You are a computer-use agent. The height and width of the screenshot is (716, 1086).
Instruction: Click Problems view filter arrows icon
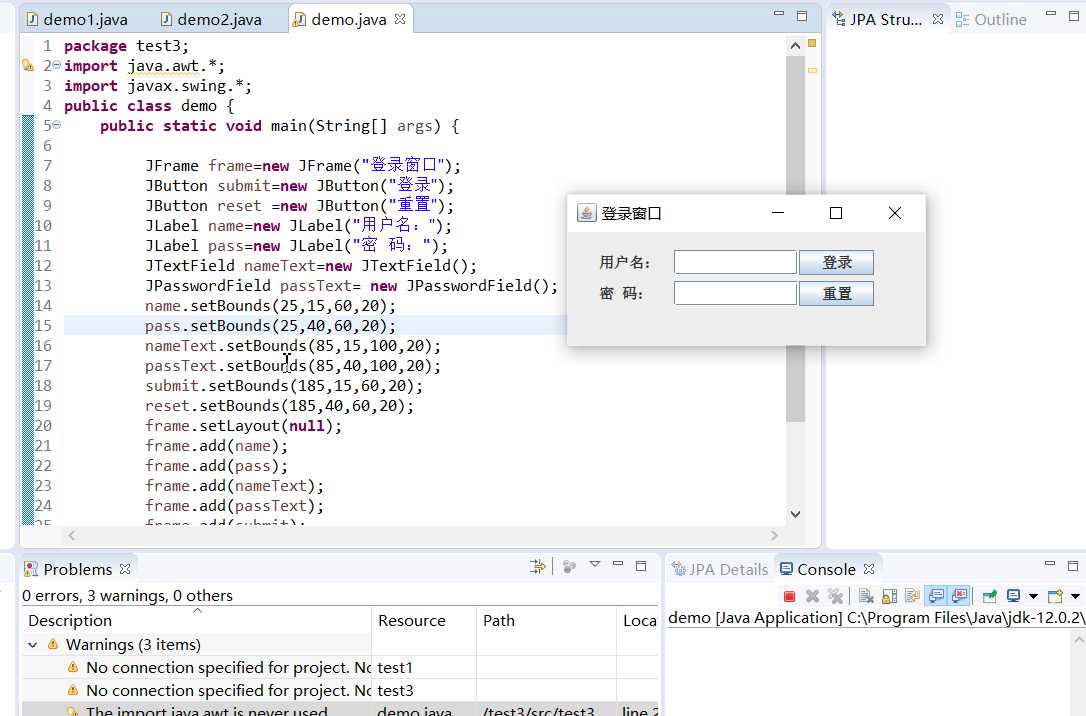pos(537,566)
